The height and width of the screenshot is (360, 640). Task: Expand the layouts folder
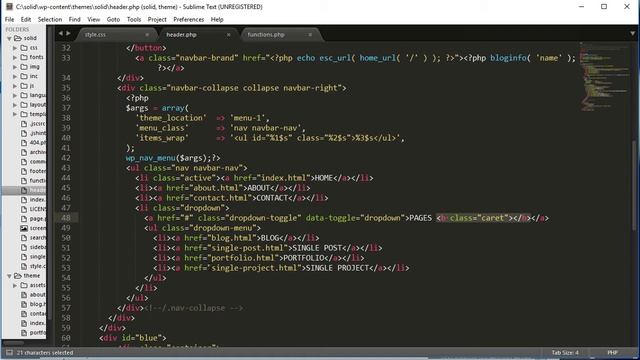pos(15,104)
